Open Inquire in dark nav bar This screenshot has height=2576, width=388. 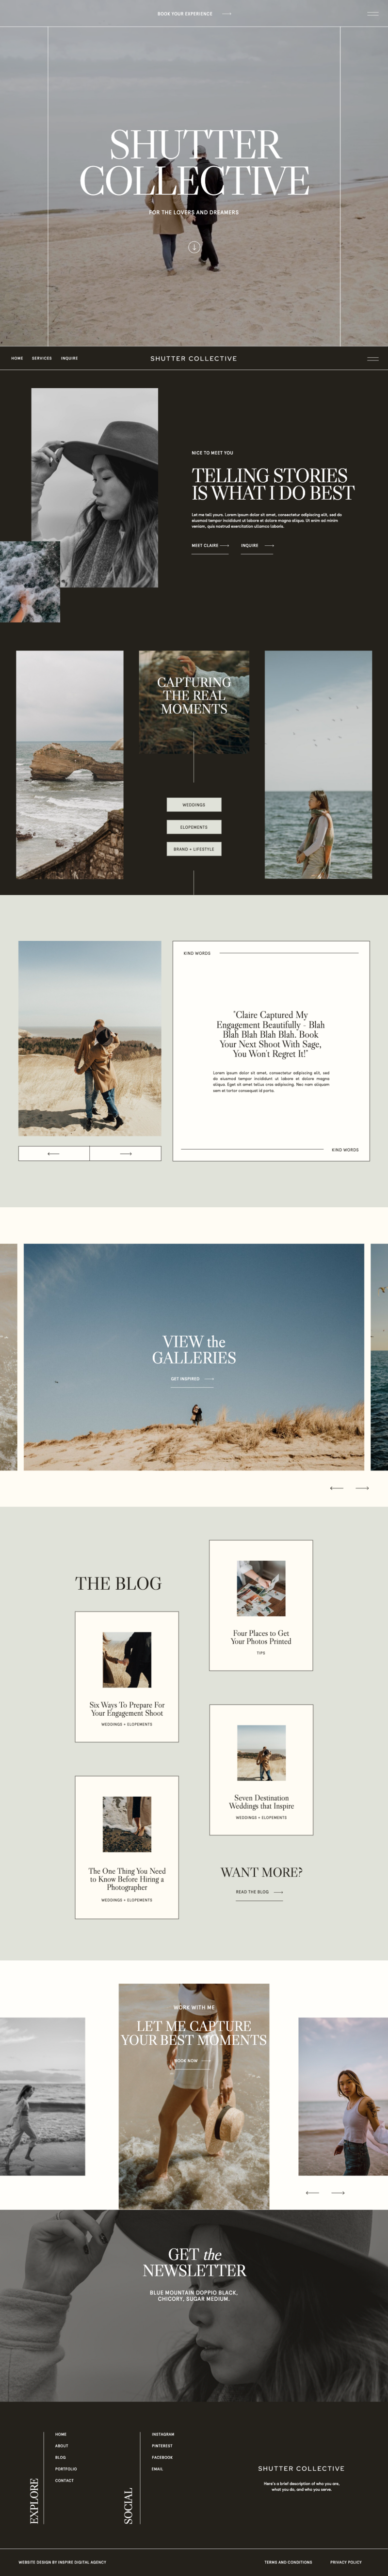[x=69, y=358]
